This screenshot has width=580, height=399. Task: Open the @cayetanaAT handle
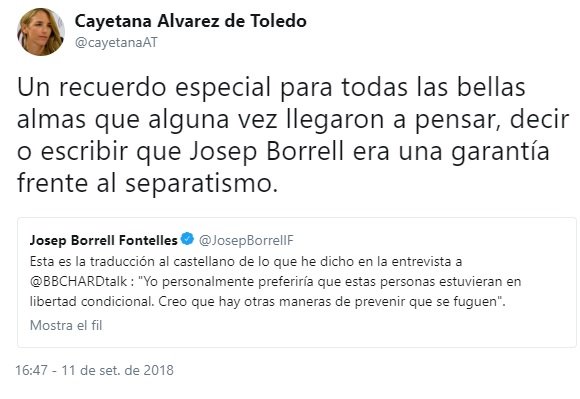(x=116, y=43)
